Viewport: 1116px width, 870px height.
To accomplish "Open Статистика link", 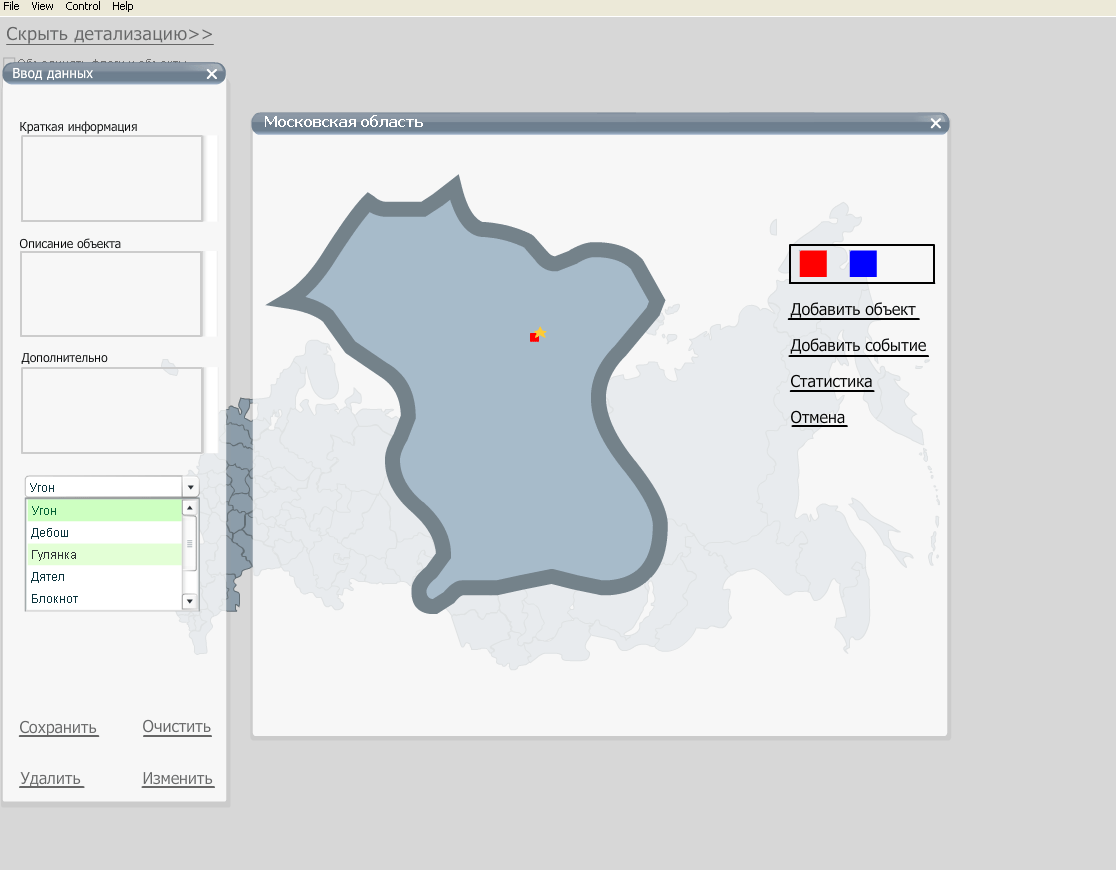I will pyautogui.click(x=831, y=382).
